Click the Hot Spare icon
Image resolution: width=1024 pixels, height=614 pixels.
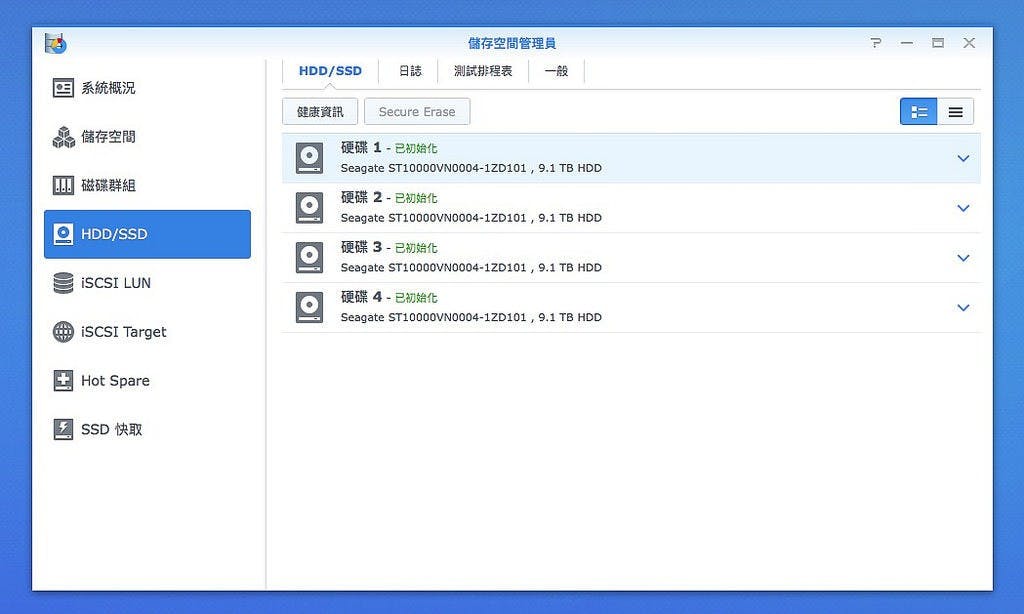pos(63,381)
